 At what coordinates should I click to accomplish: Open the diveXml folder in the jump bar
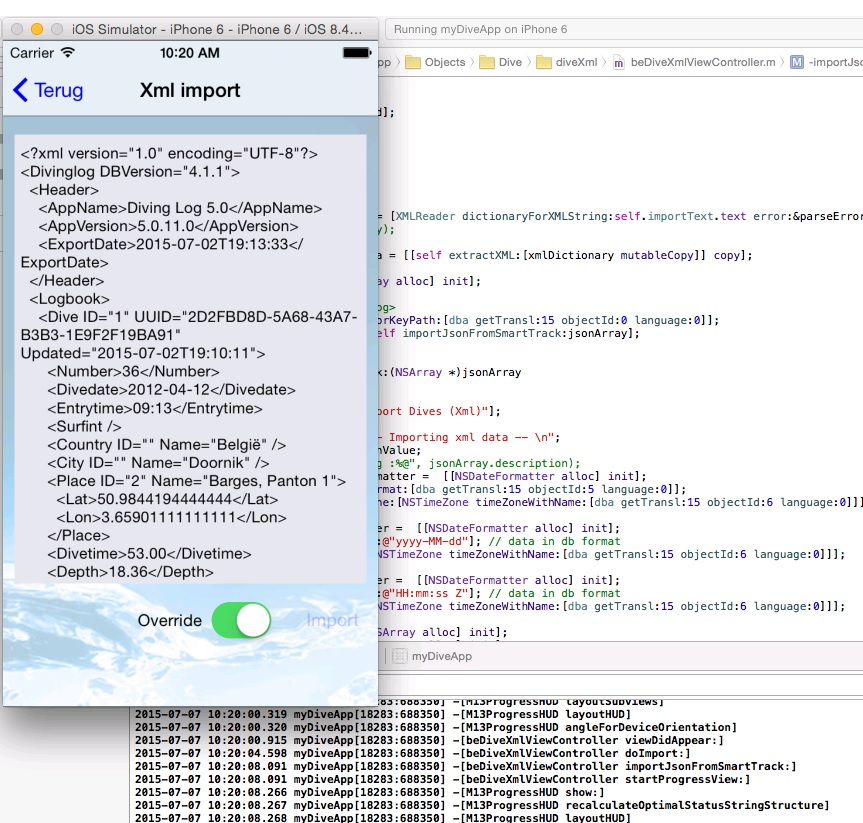567,62
